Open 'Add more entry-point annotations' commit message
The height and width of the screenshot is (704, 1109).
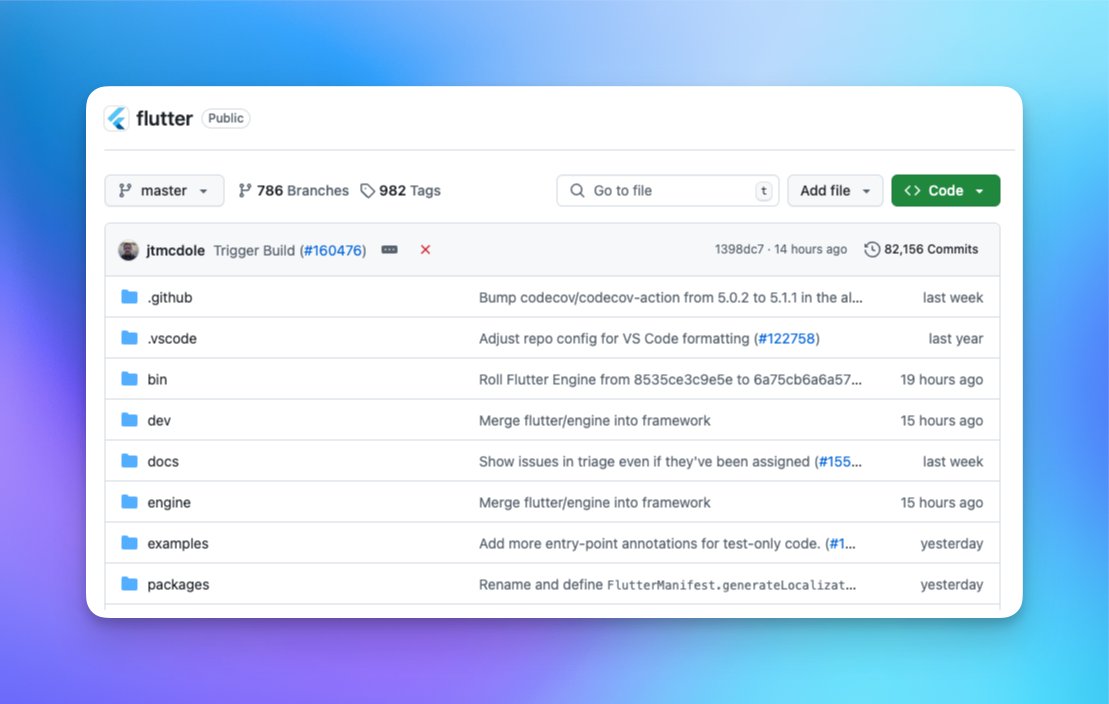[x=649, y=544]
